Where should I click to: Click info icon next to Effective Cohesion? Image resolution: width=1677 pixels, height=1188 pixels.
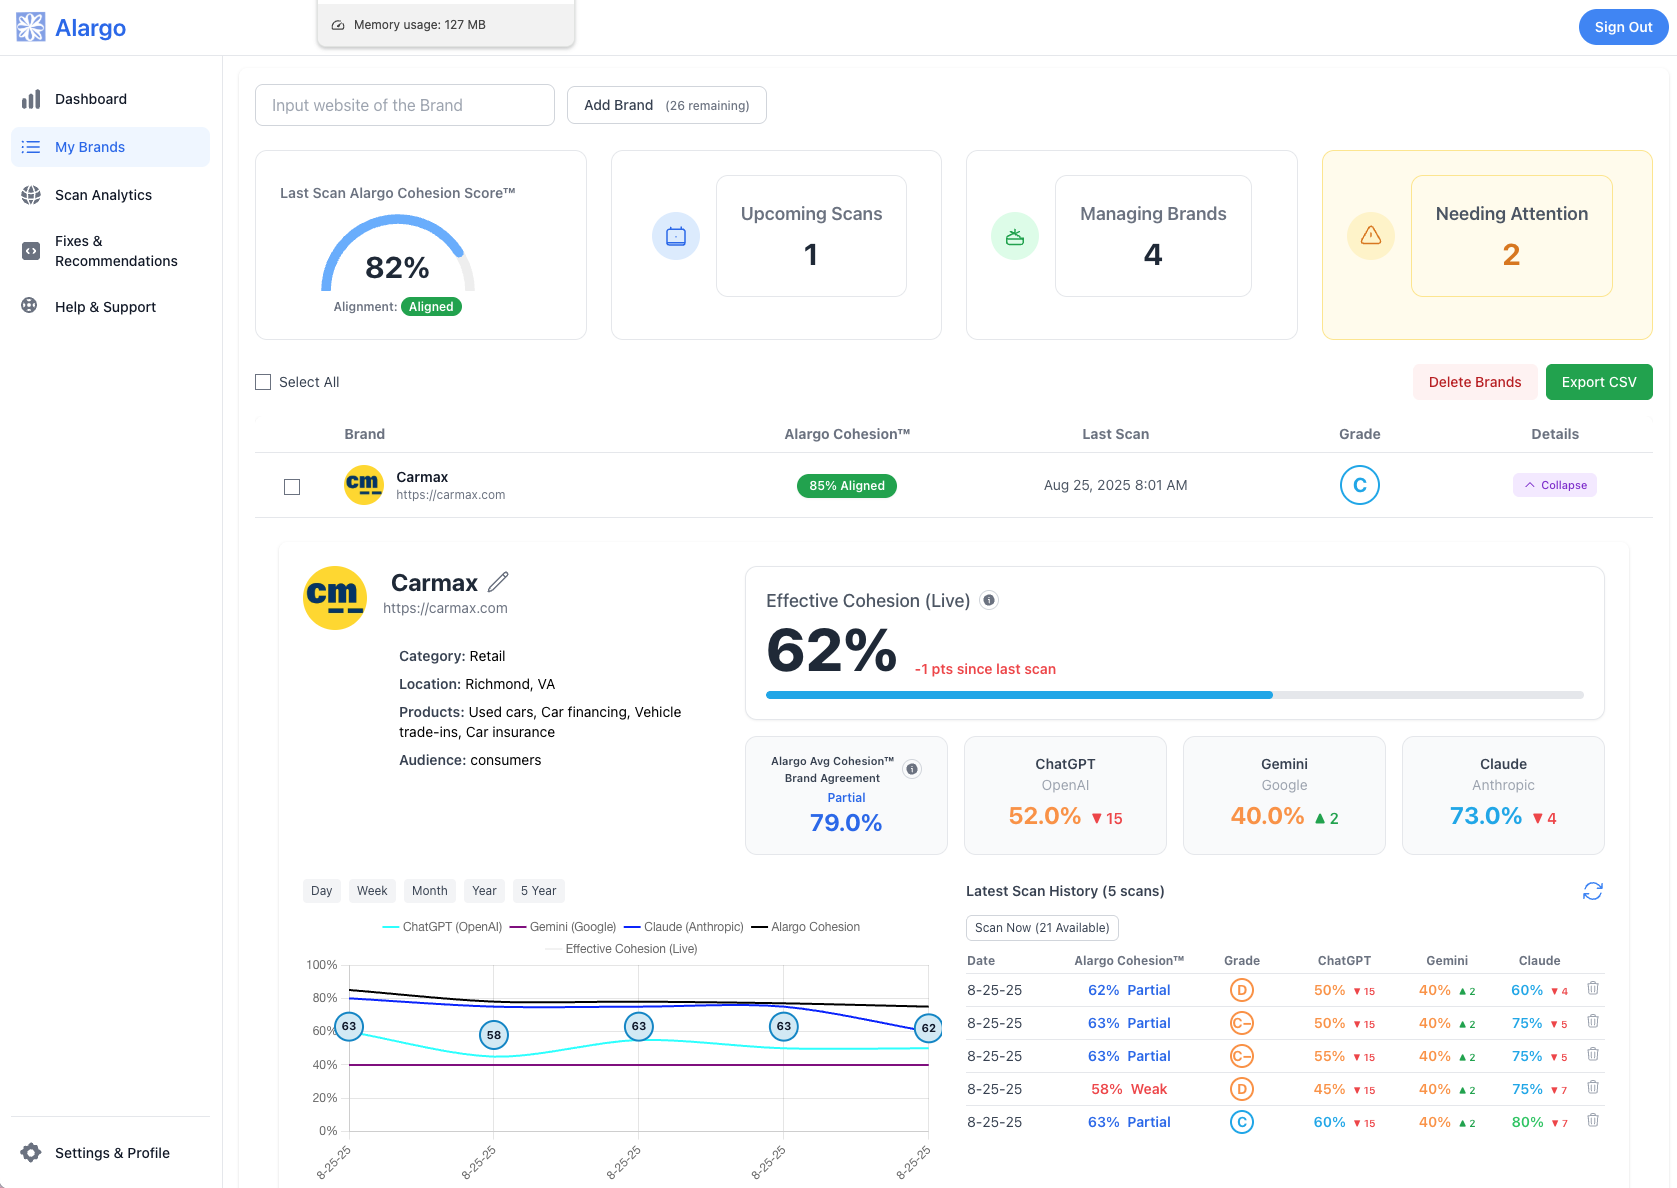[x=989, y=600]
